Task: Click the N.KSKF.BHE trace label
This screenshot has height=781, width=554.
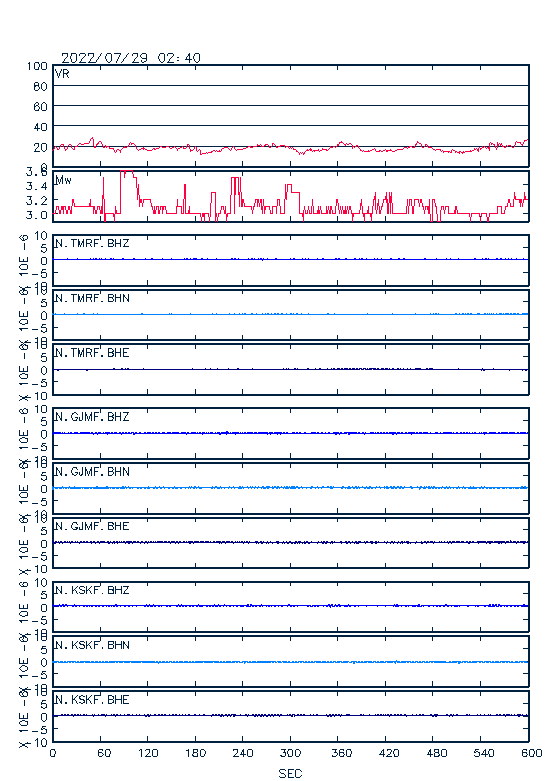Action: [x=92, y=699]
